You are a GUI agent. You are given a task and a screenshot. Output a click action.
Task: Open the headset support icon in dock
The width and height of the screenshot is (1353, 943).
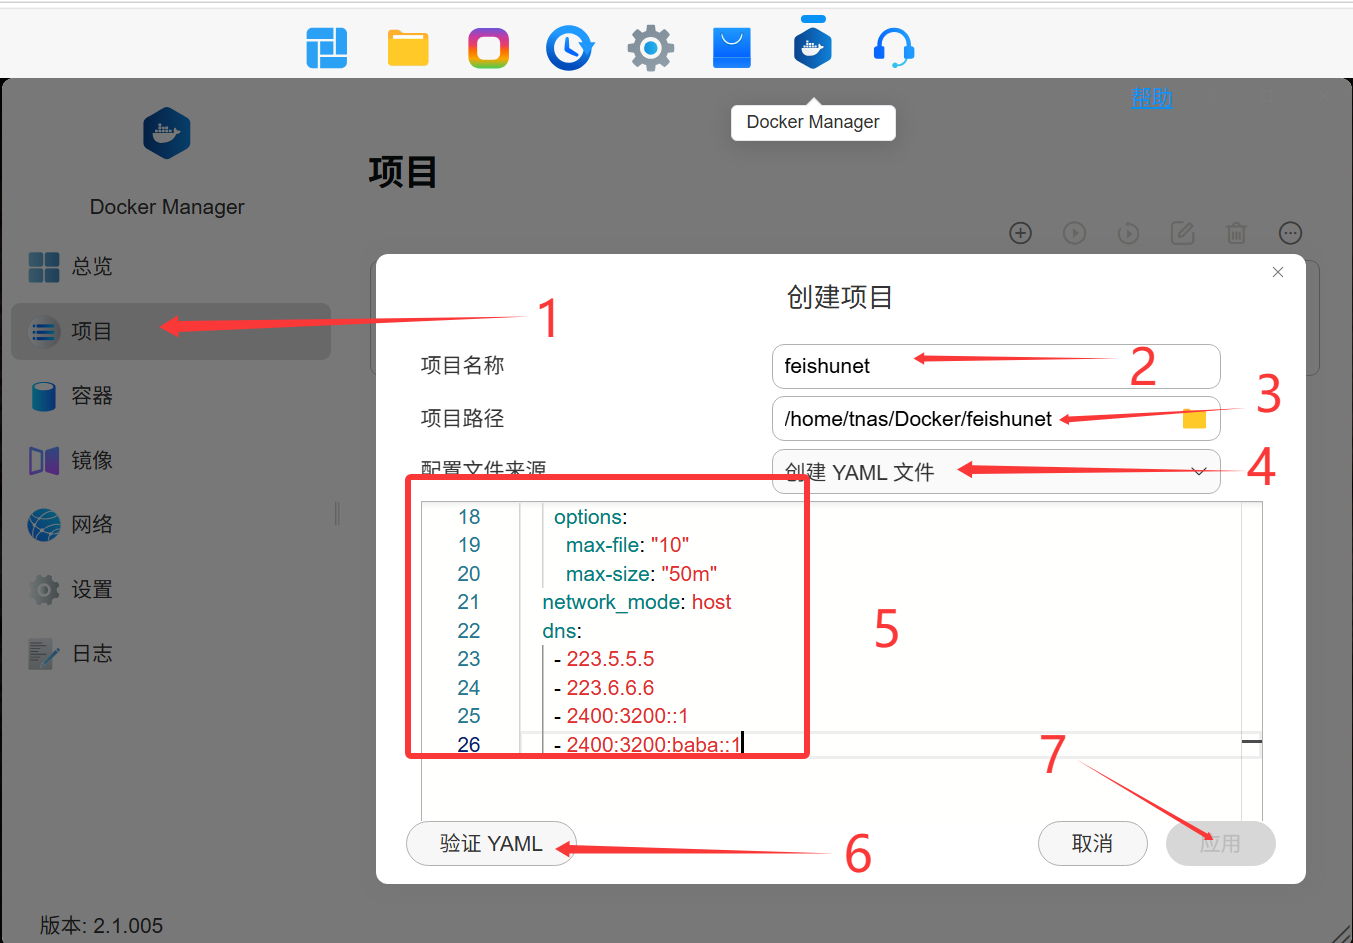[x=894, y=47]
